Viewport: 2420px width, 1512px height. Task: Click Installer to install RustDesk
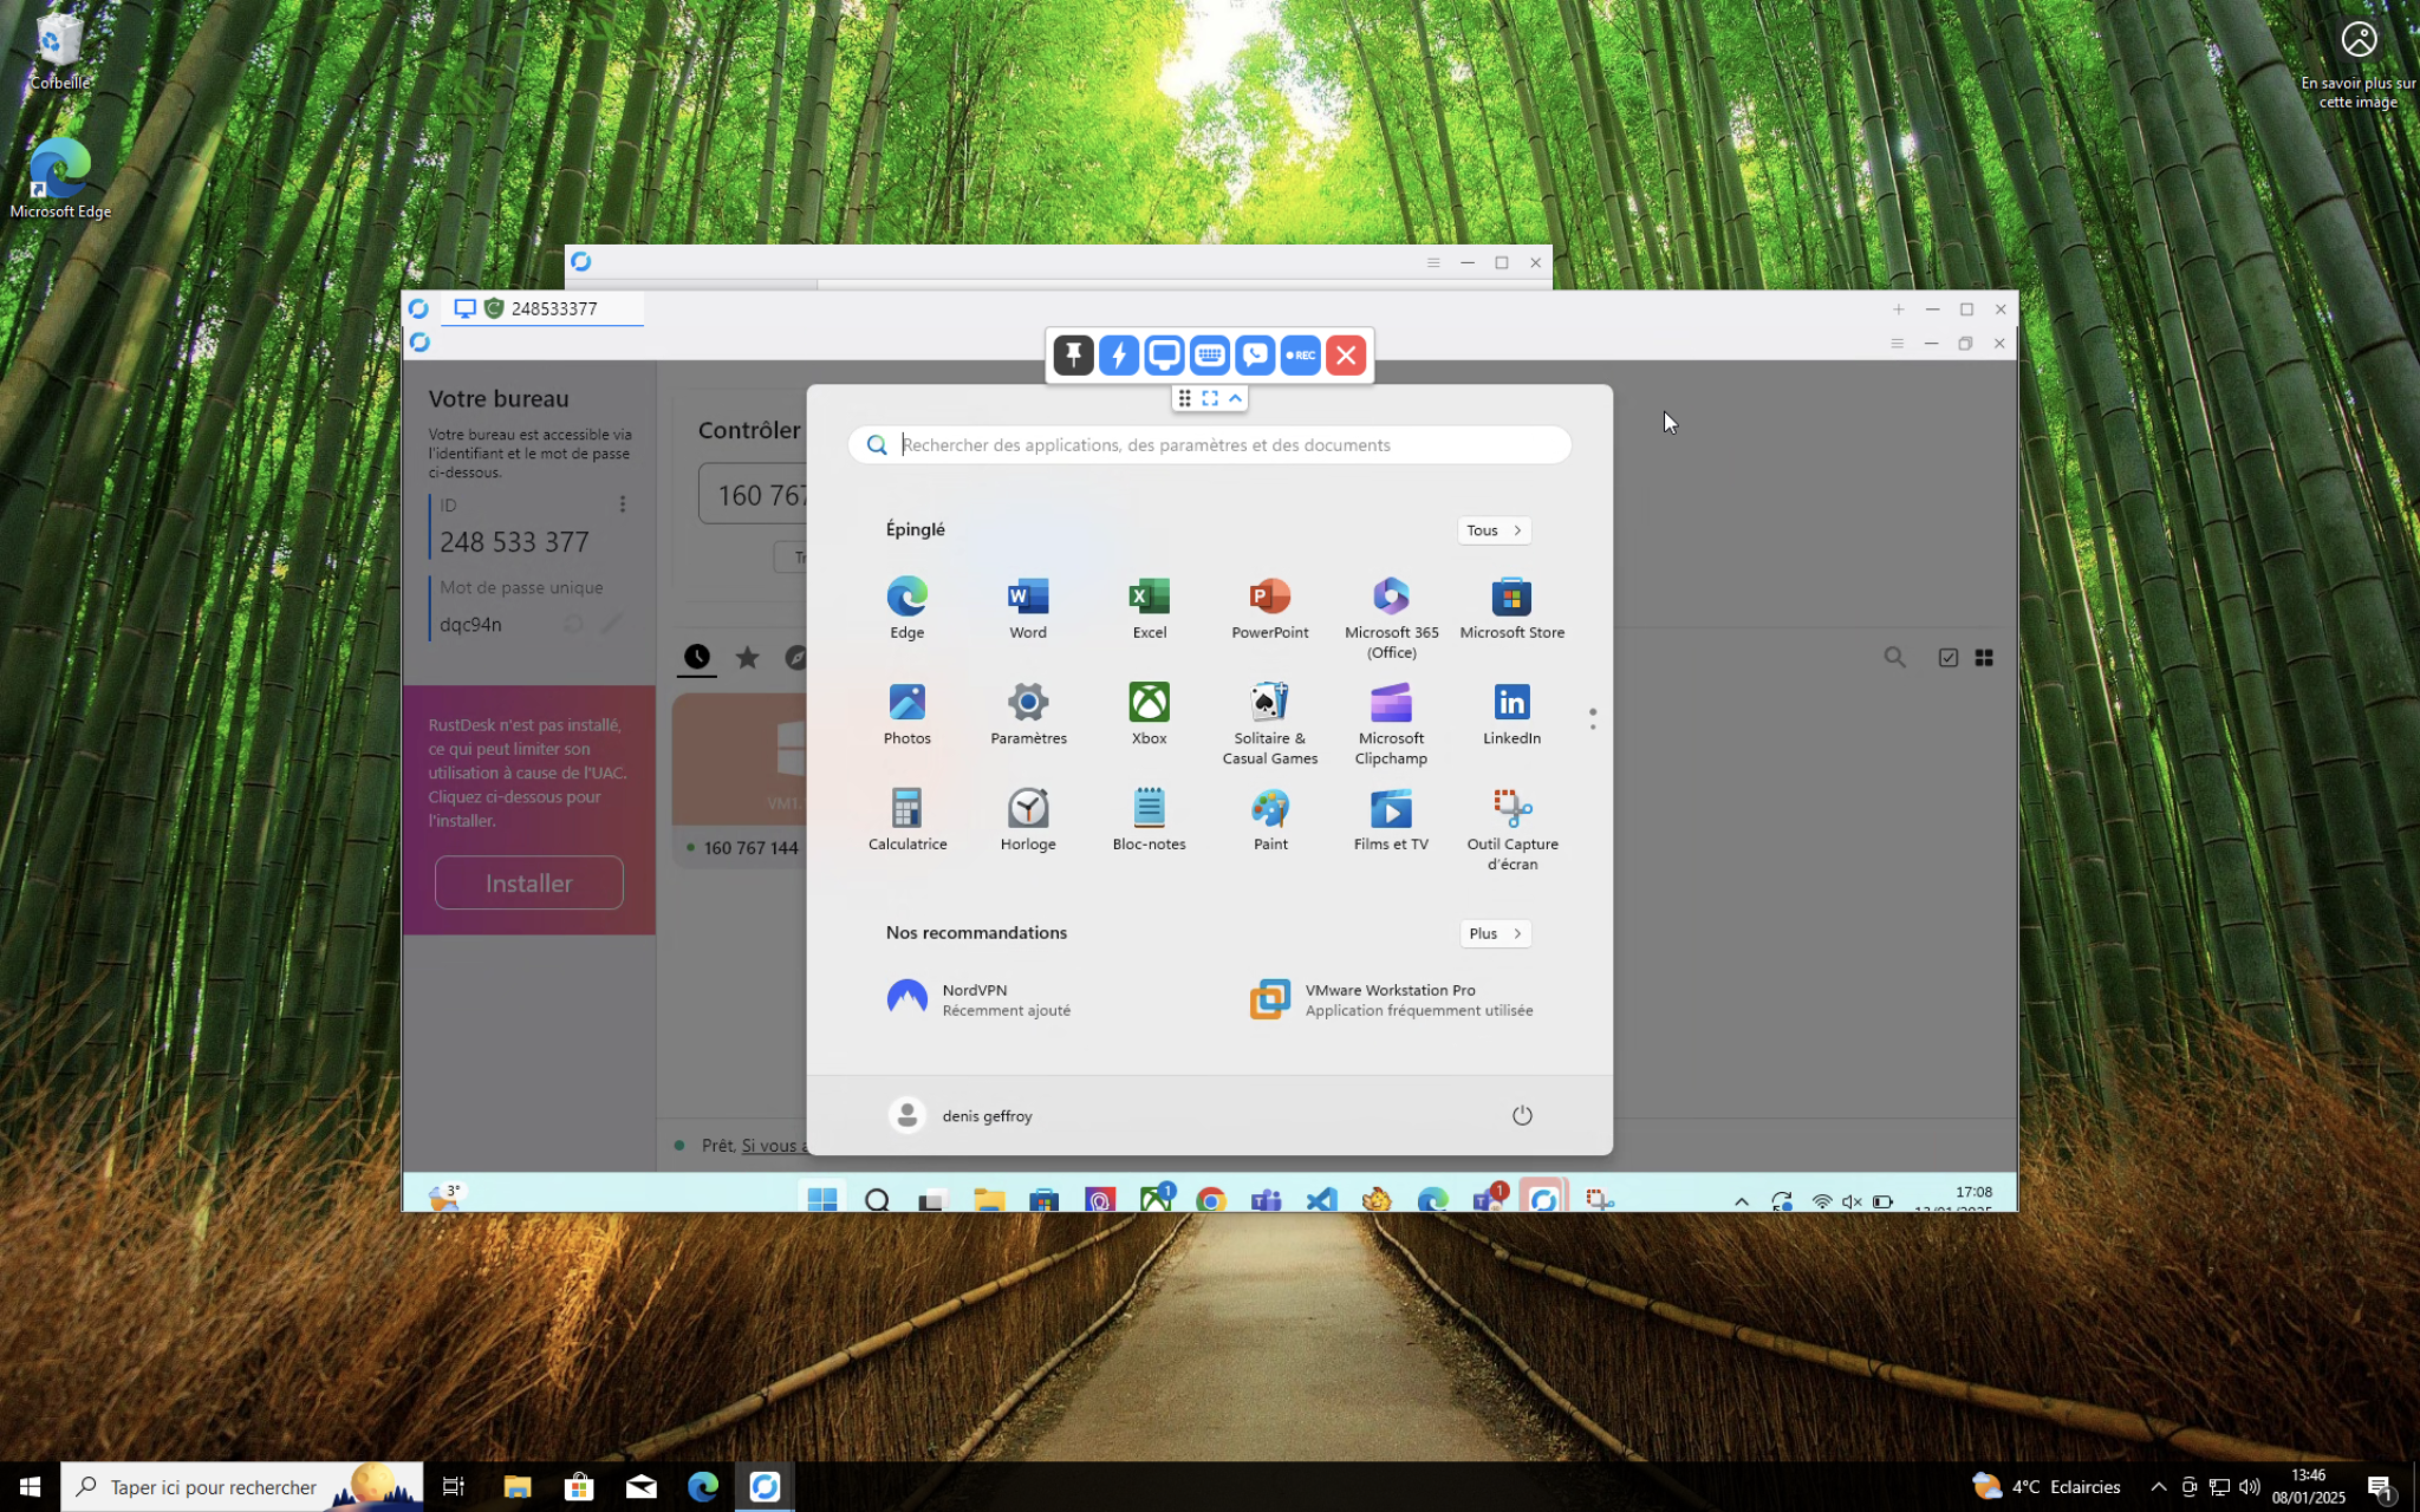[529, 882]
